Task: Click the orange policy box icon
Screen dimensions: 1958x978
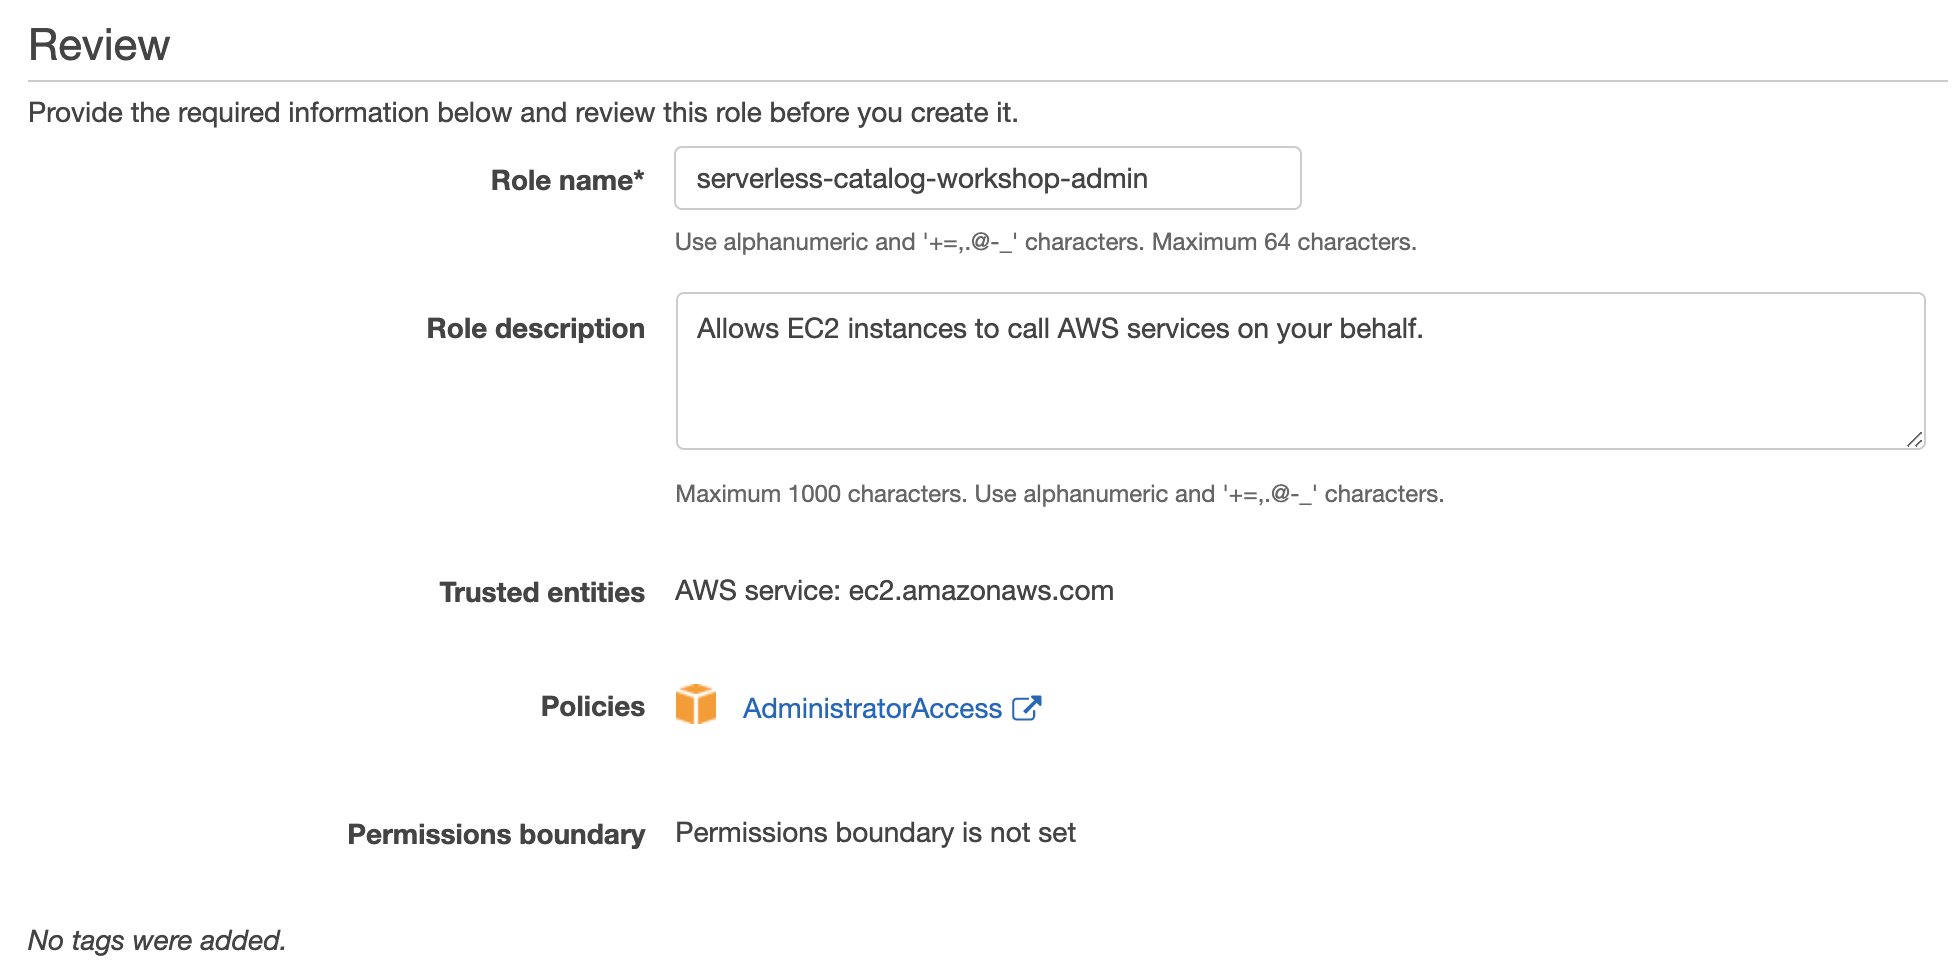Action: tap(695, 704)
